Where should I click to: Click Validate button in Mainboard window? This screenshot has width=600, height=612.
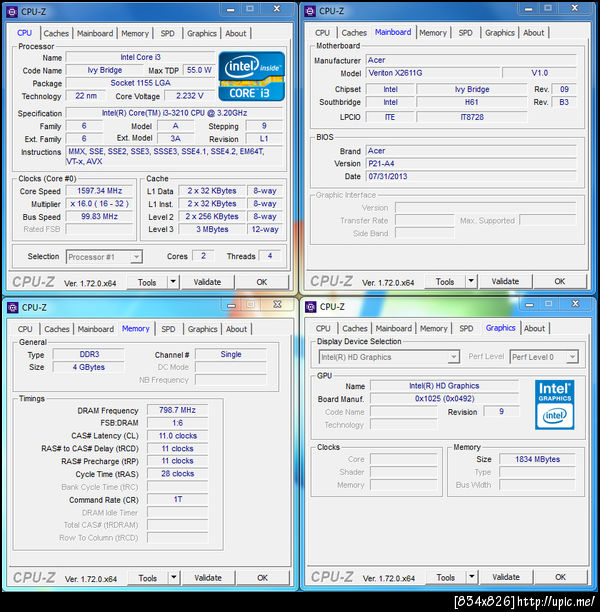(x=506, y=281)
